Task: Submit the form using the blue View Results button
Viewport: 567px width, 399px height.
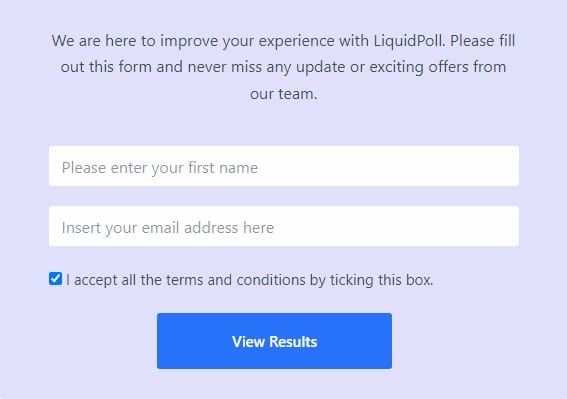Action: (274, 341)
